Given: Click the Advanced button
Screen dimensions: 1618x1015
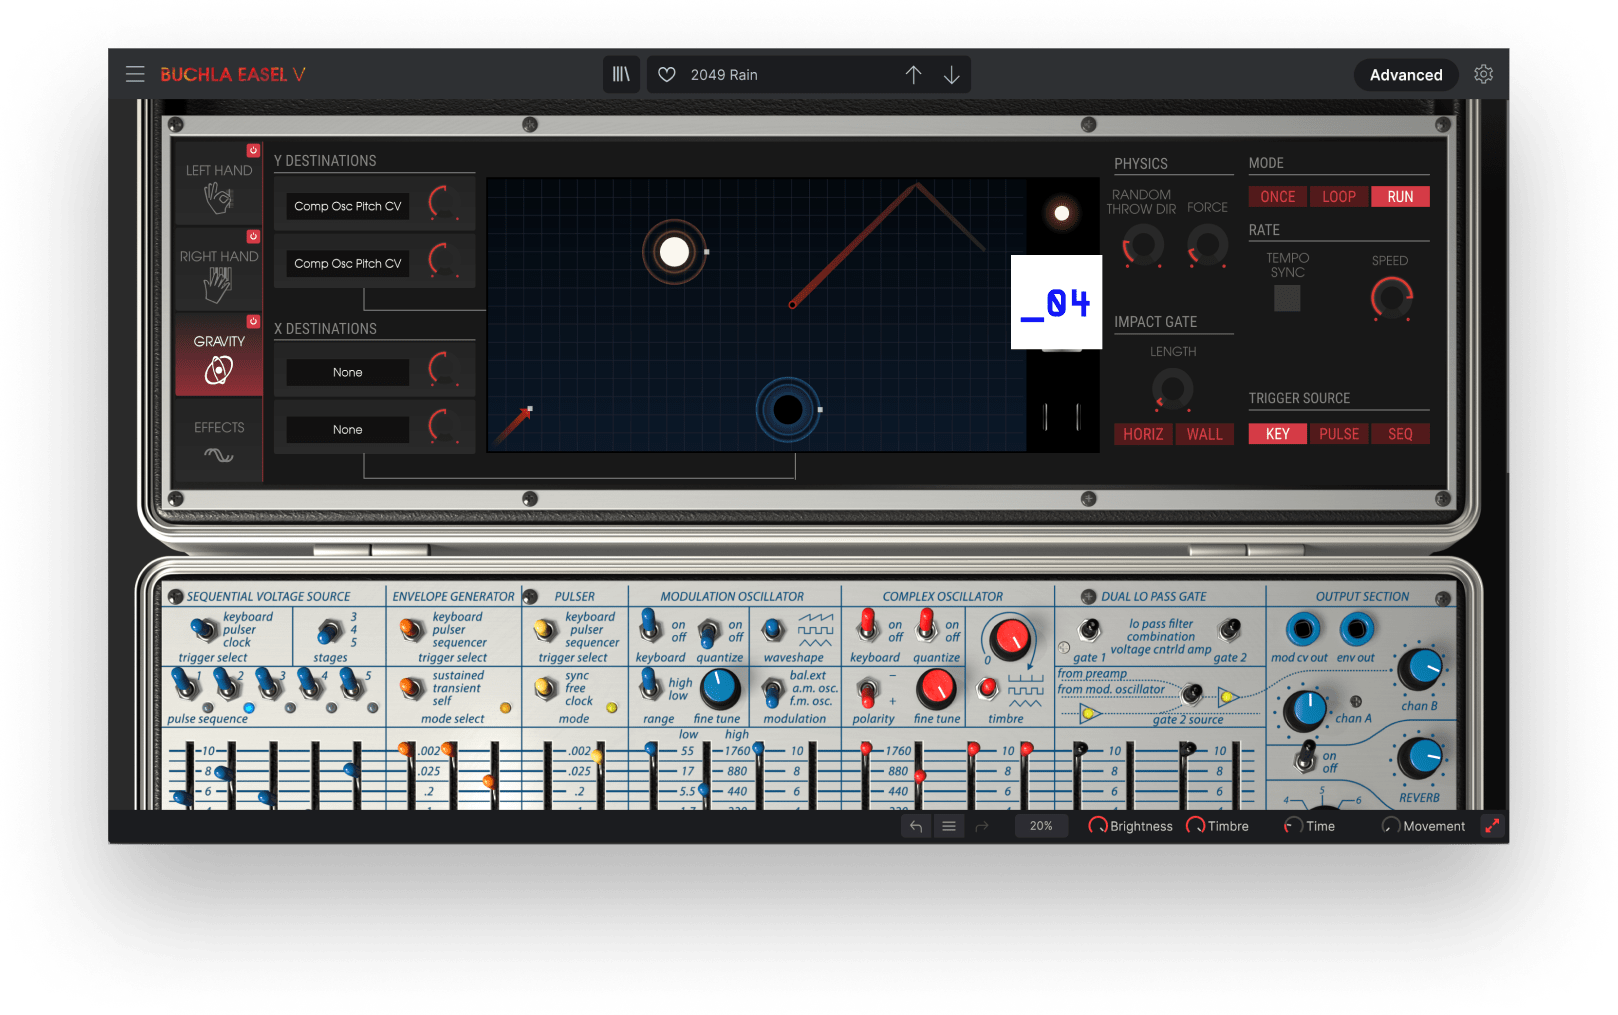Looking at the screenshot, I should coord(1405,75).
